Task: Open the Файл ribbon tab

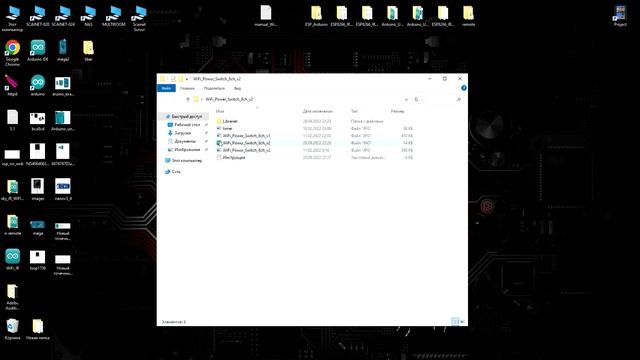Action: [x=166, y=88]
